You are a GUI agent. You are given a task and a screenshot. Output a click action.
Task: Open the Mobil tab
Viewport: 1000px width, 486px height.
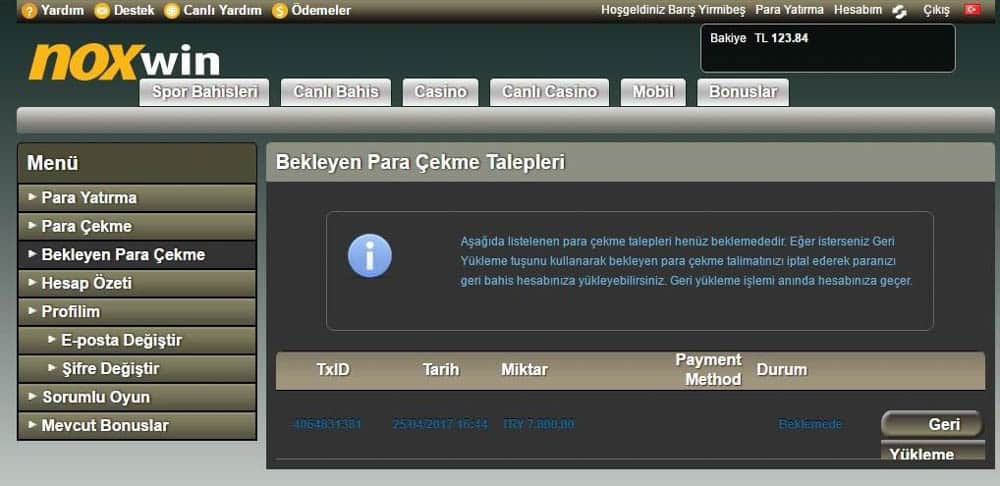[x=653, y=92]
